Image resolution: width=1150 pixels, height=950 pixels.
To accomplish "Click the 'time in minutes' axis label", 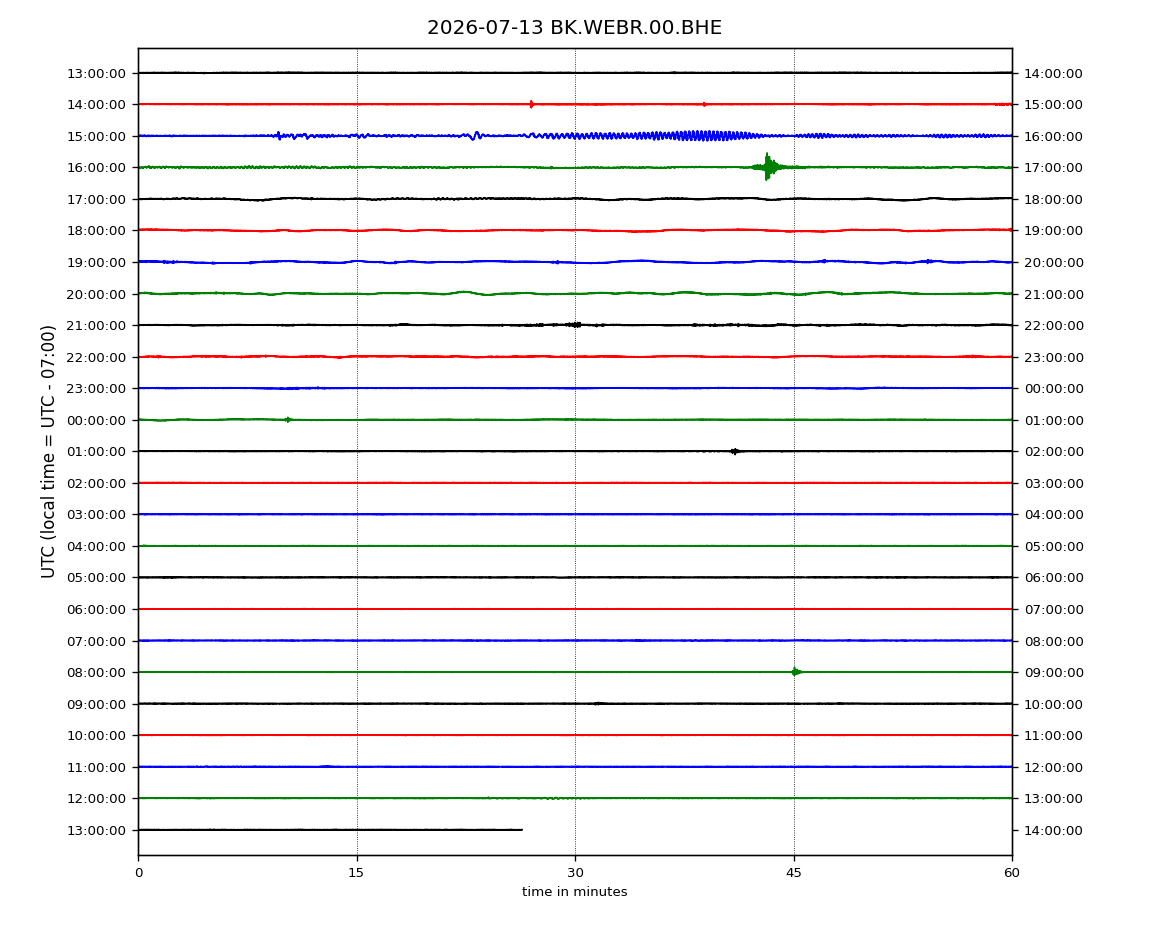I will [x=574, y=892].
